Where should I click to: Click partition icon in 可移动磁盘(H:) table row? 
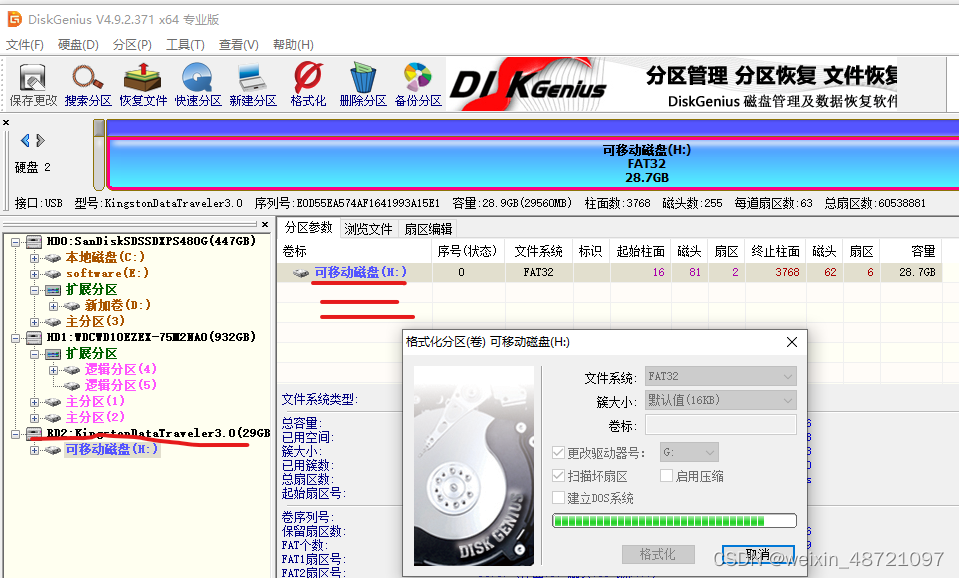click(300, 273)
